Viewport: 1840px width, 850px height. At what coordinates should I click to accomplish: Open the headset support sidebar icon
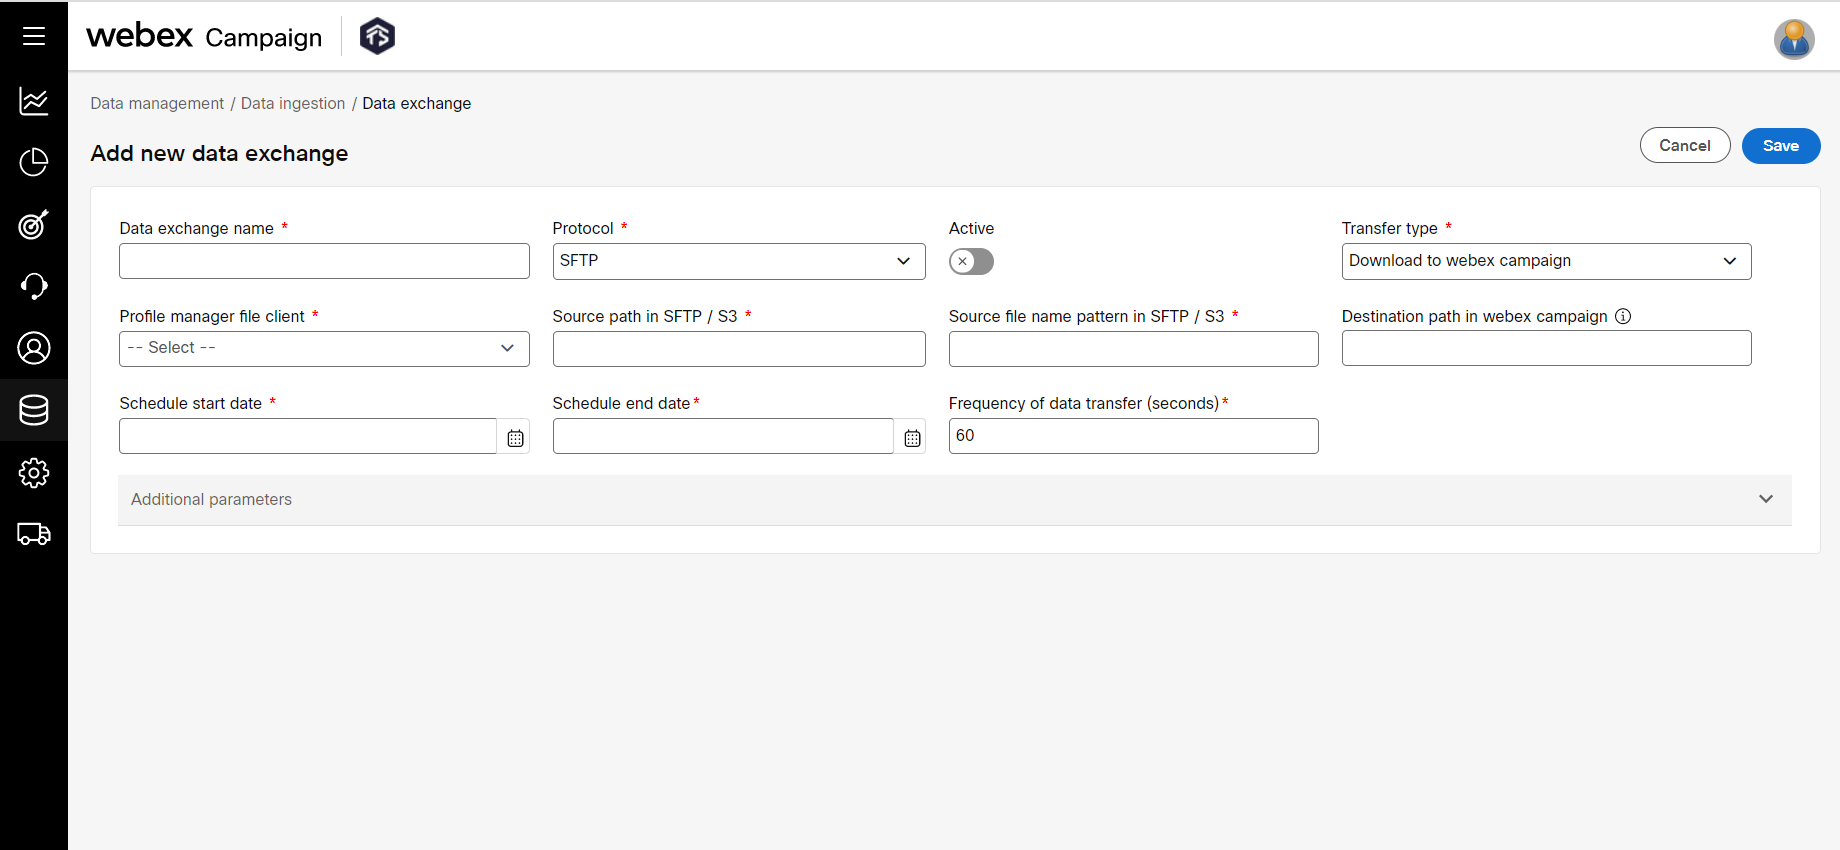point(34,286)
